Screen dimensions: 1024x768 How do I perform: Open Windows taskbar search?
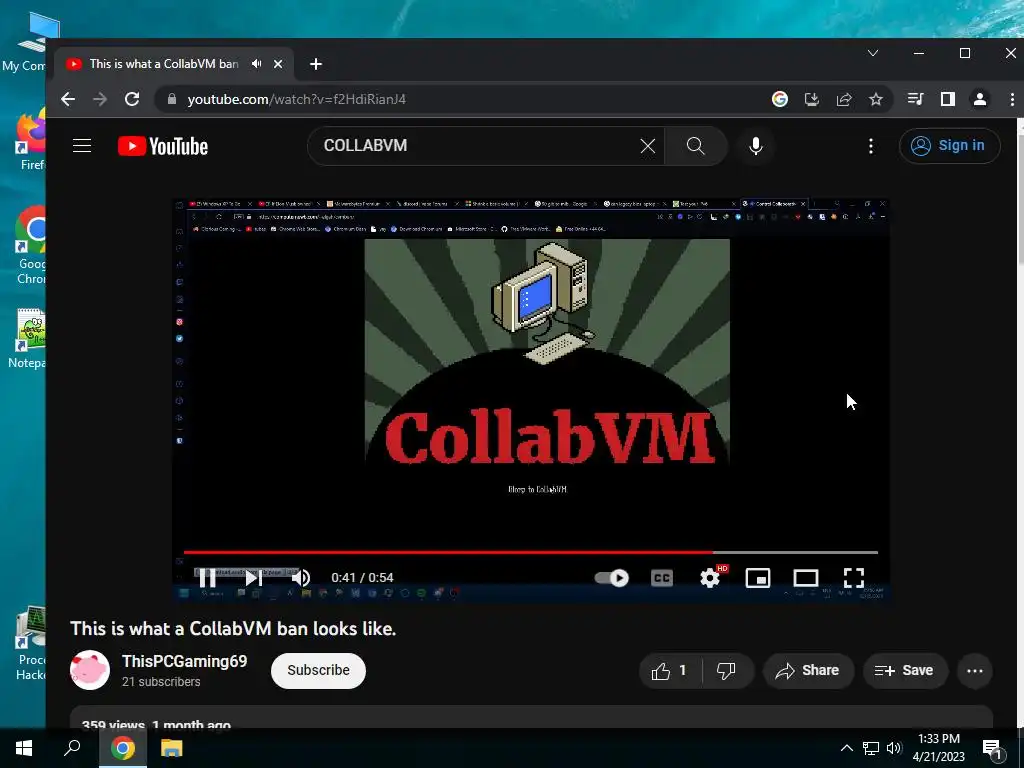pyautogui.click(x=72, y=748)
